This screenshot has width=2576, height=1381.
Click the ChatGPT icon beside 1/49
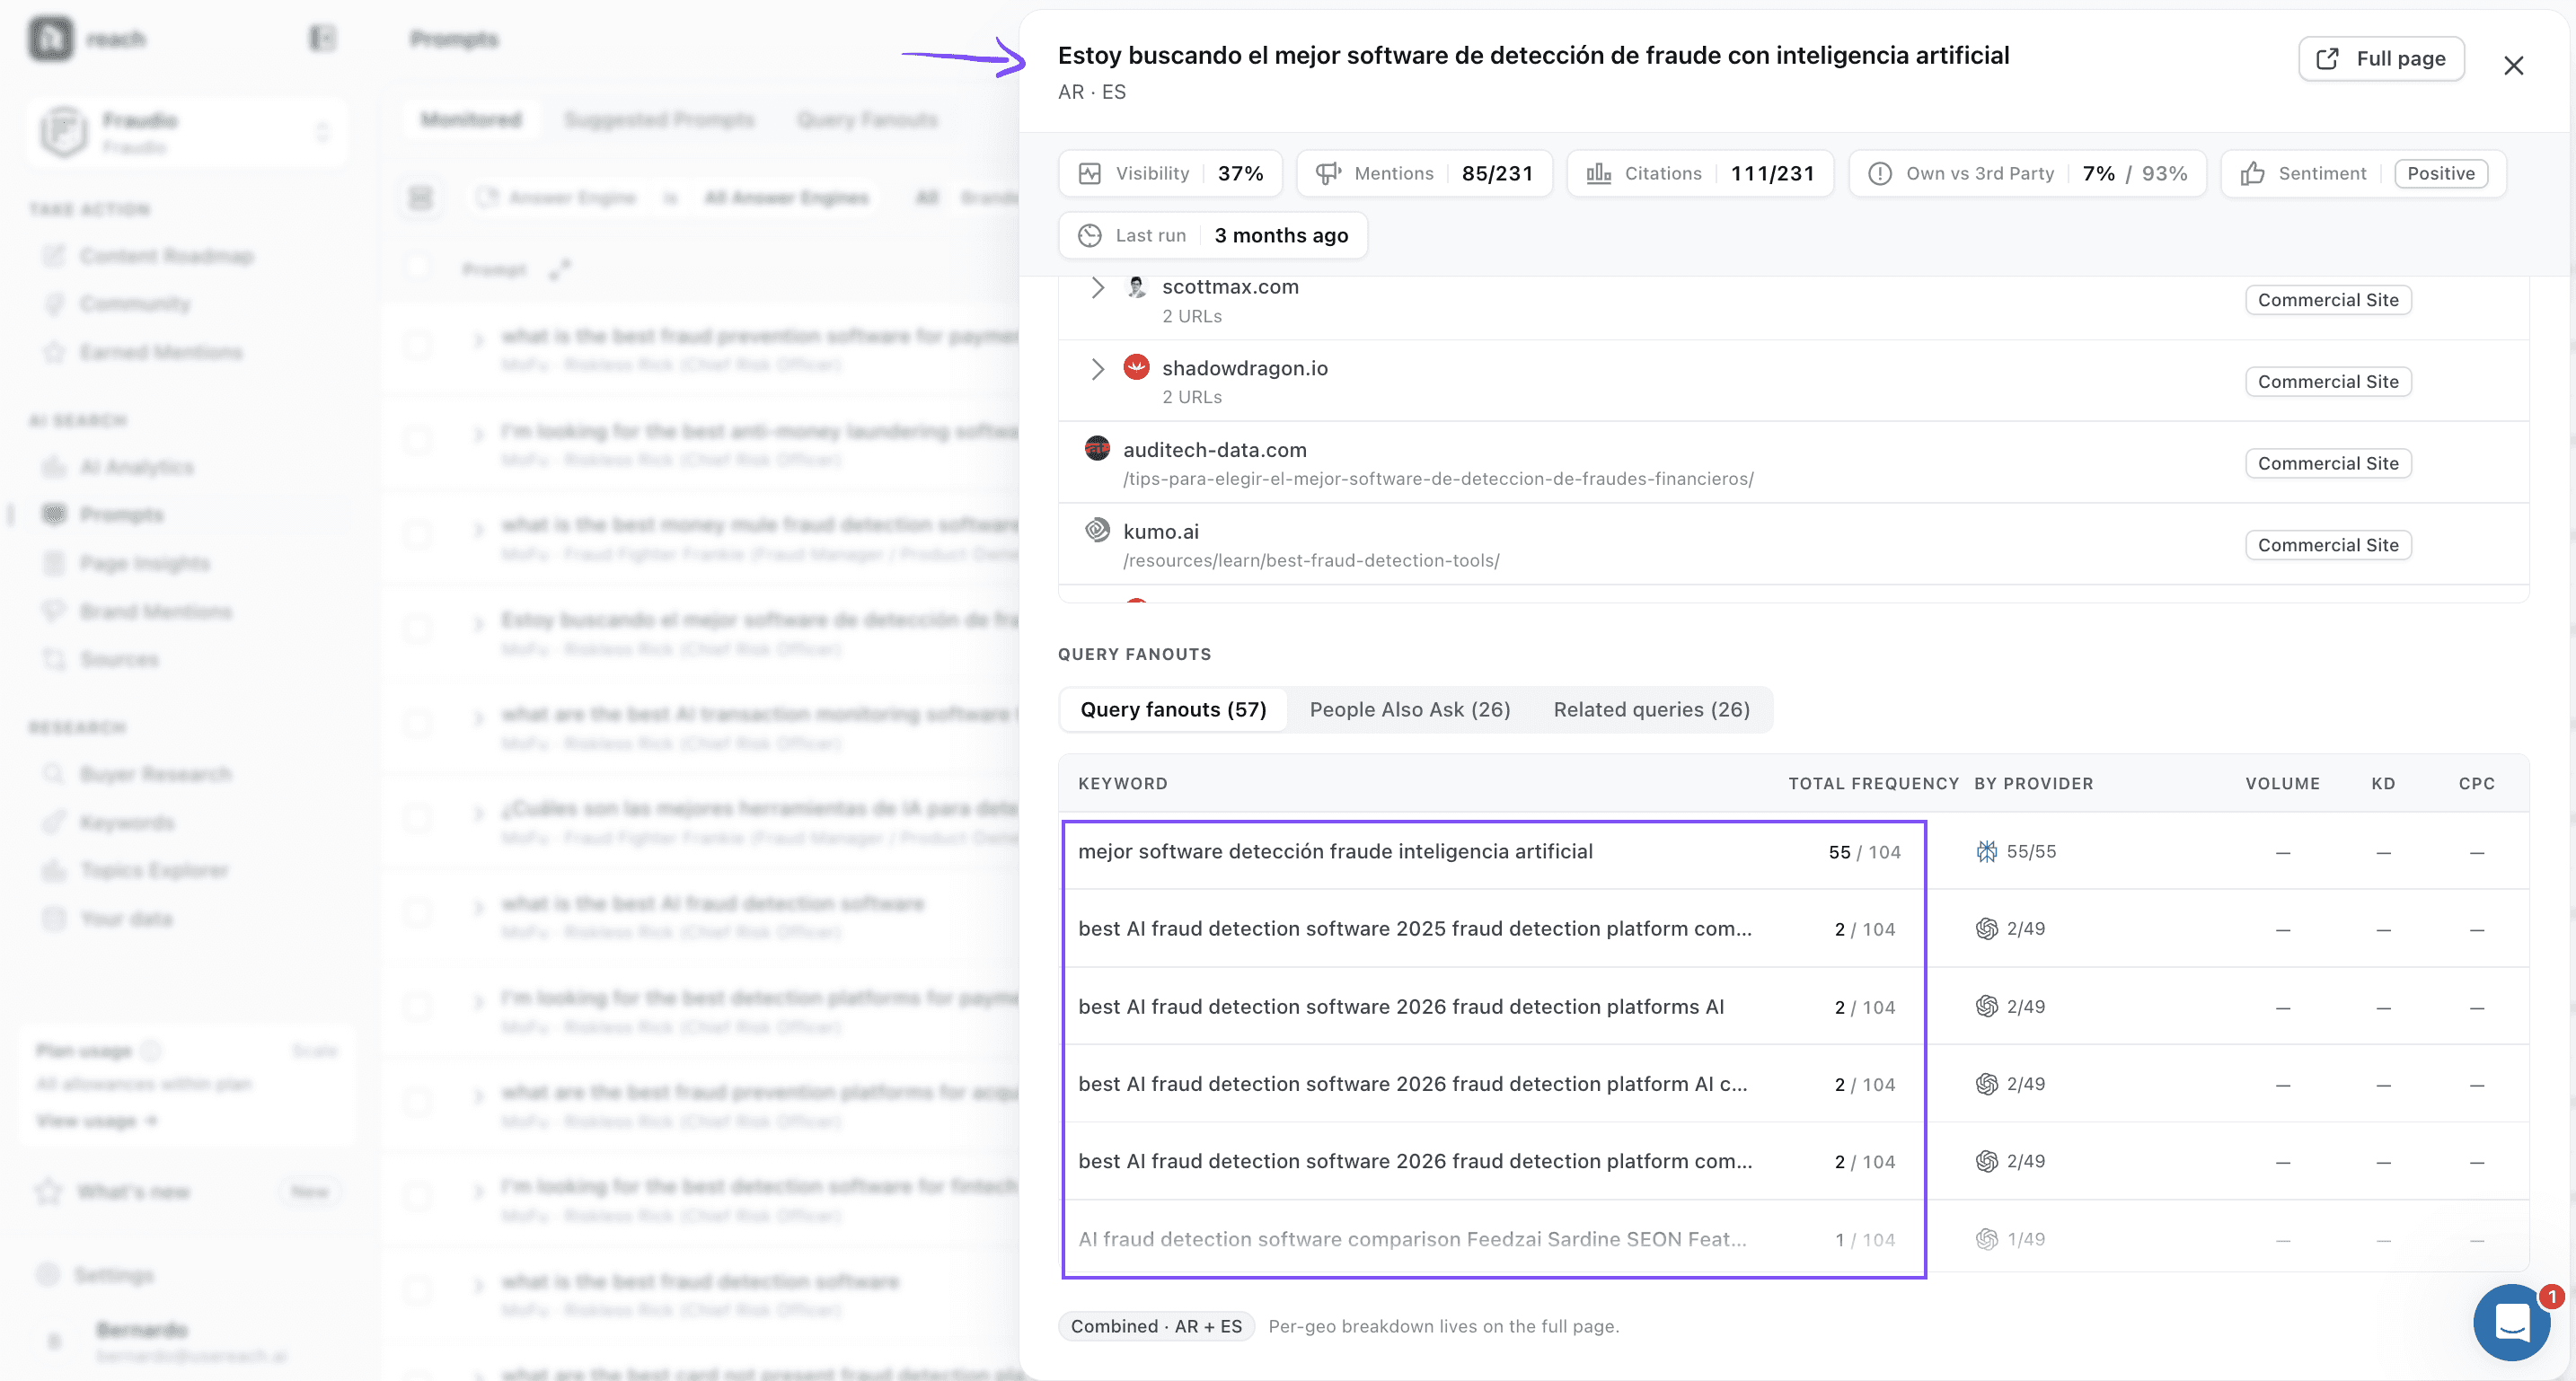1986,1240
